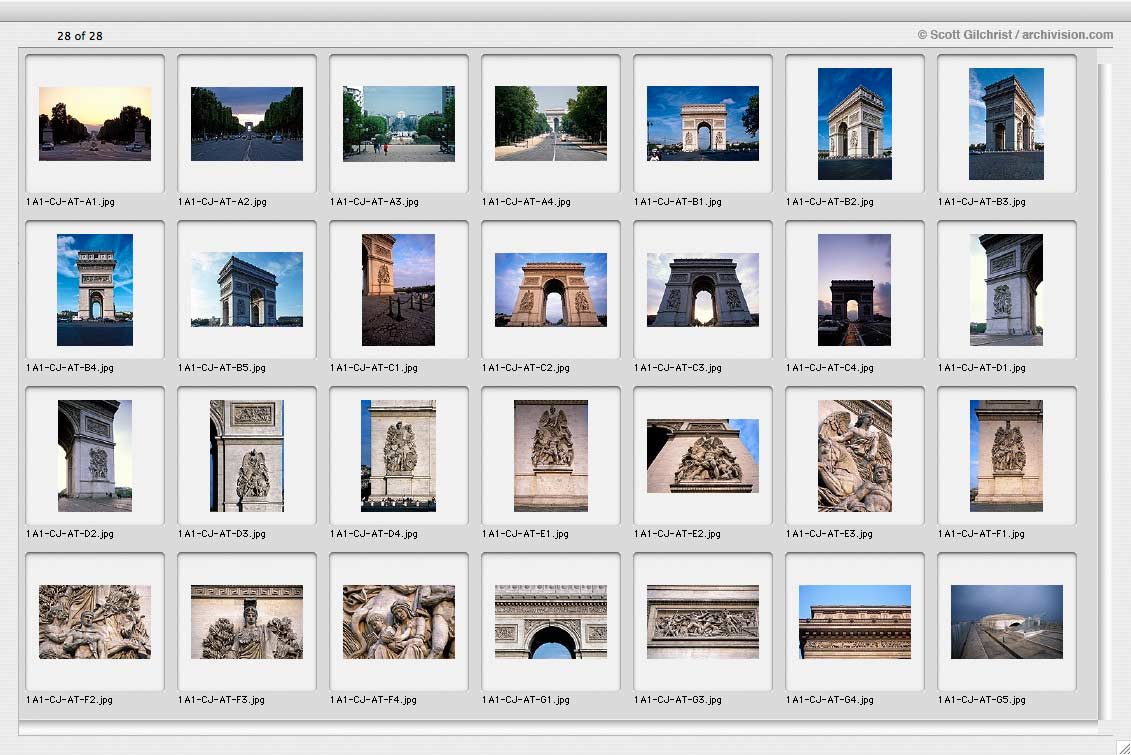Click the filename label 1A1-CJ-AT-C2.jpg

tap(525, 368)
